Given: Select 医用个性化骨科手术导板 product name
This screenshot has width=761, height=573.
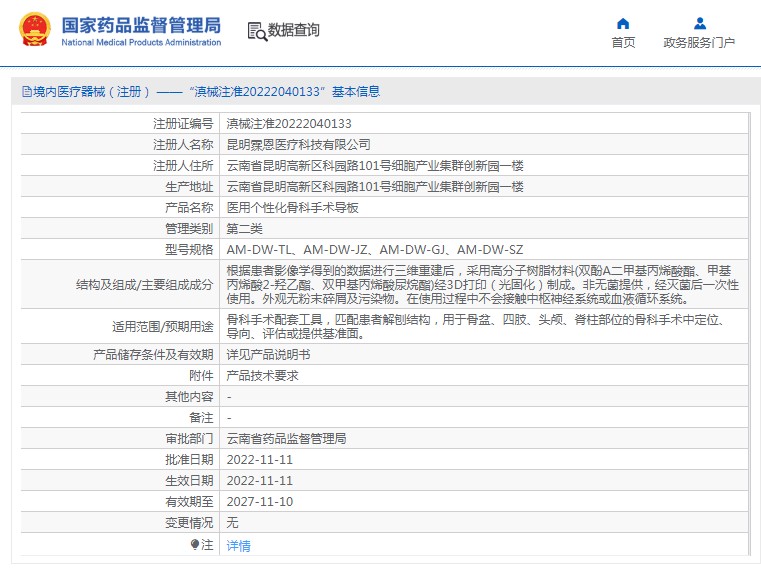Looking at the screenshot, I should click(292, 208).
